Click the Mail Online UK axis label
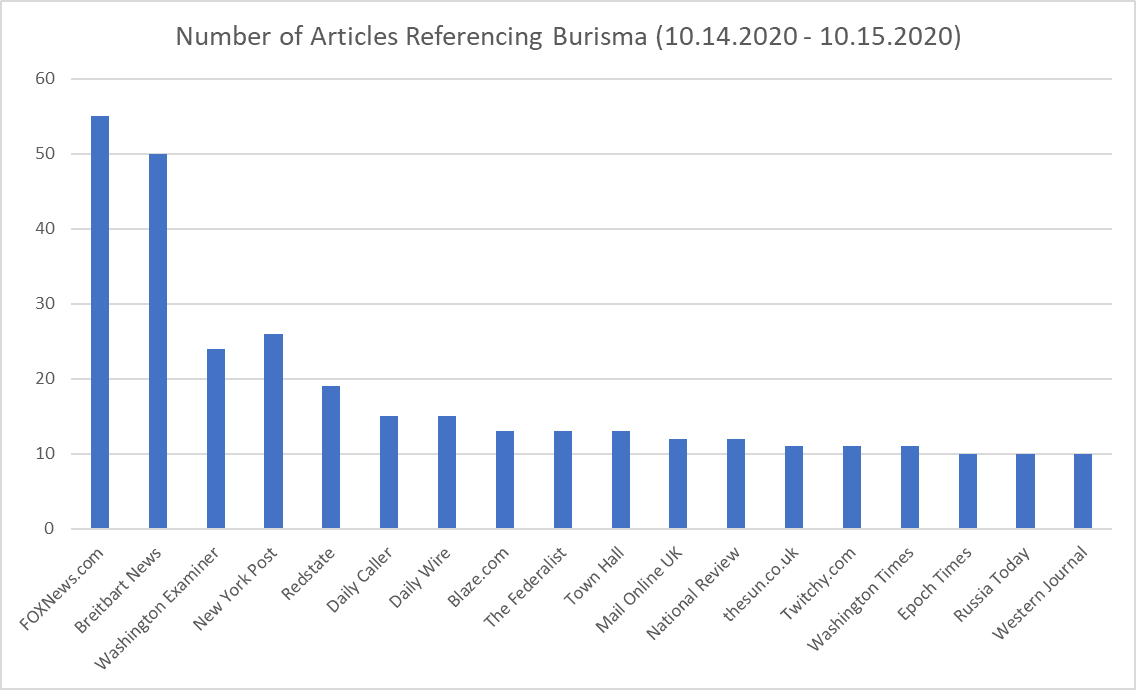1136x690 pixels. [x=640, y=590]
